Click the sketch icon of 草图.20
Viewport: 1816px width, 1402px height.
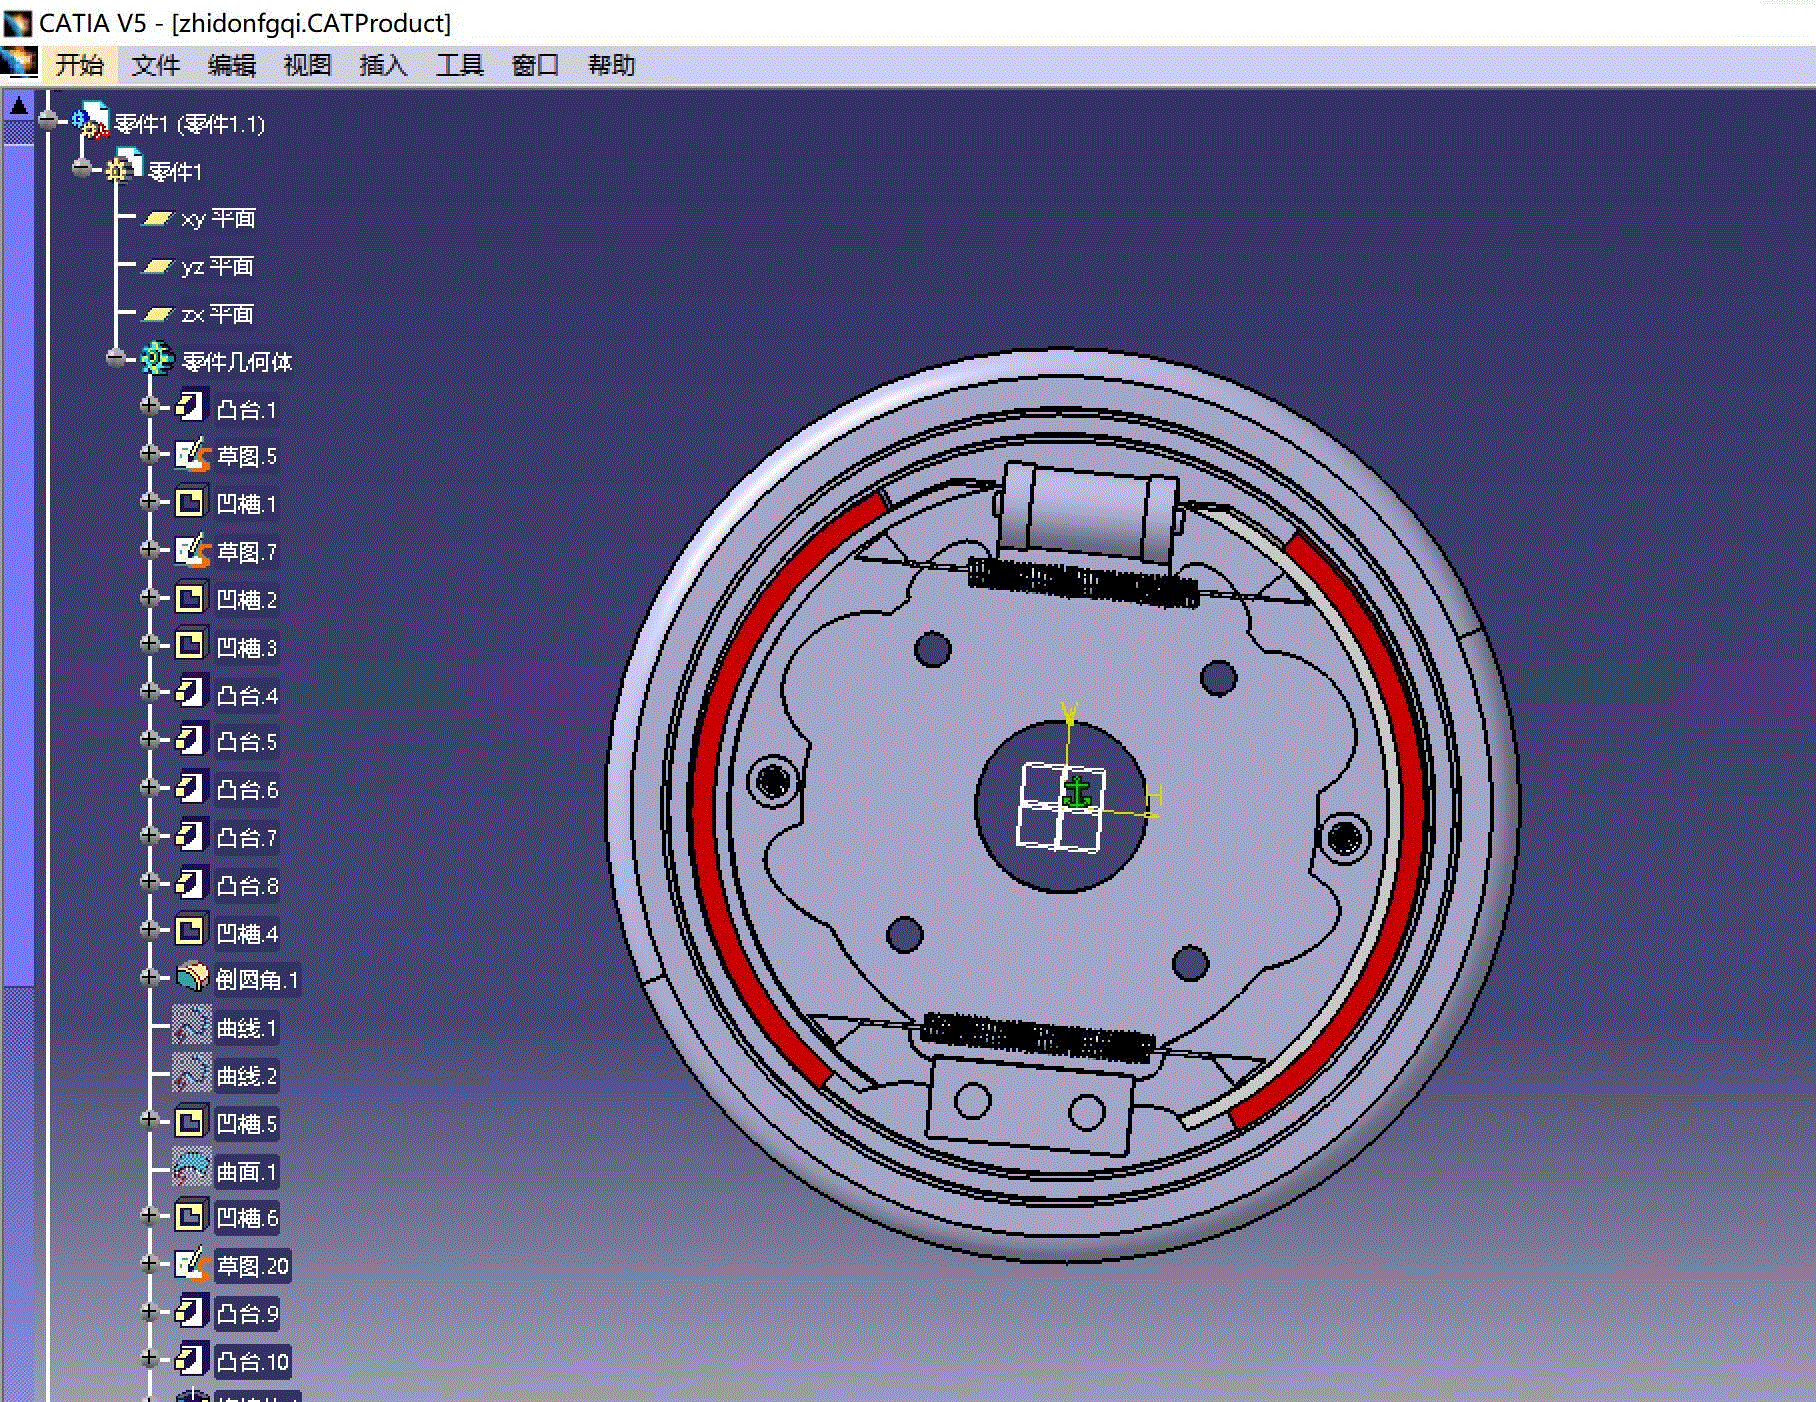click(192, 1265)
